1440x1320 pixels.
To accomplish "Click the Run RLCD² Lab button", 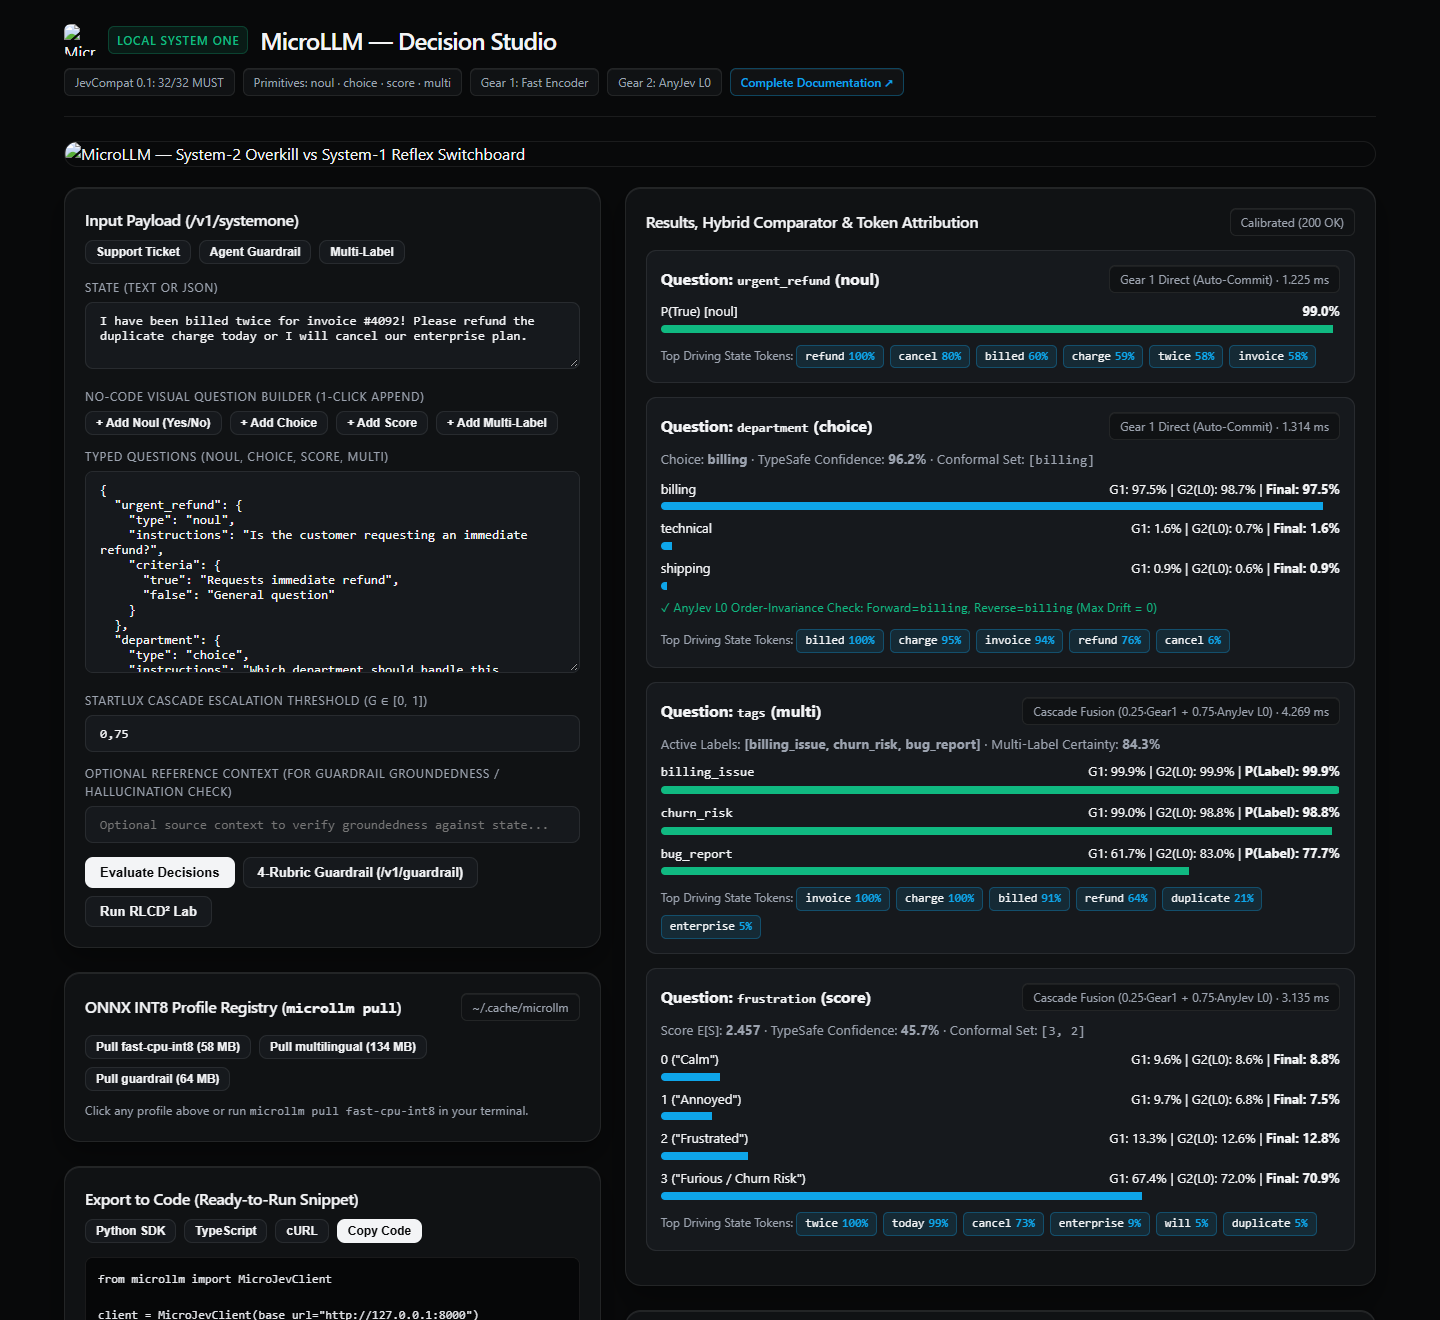I will coord(148,911).
